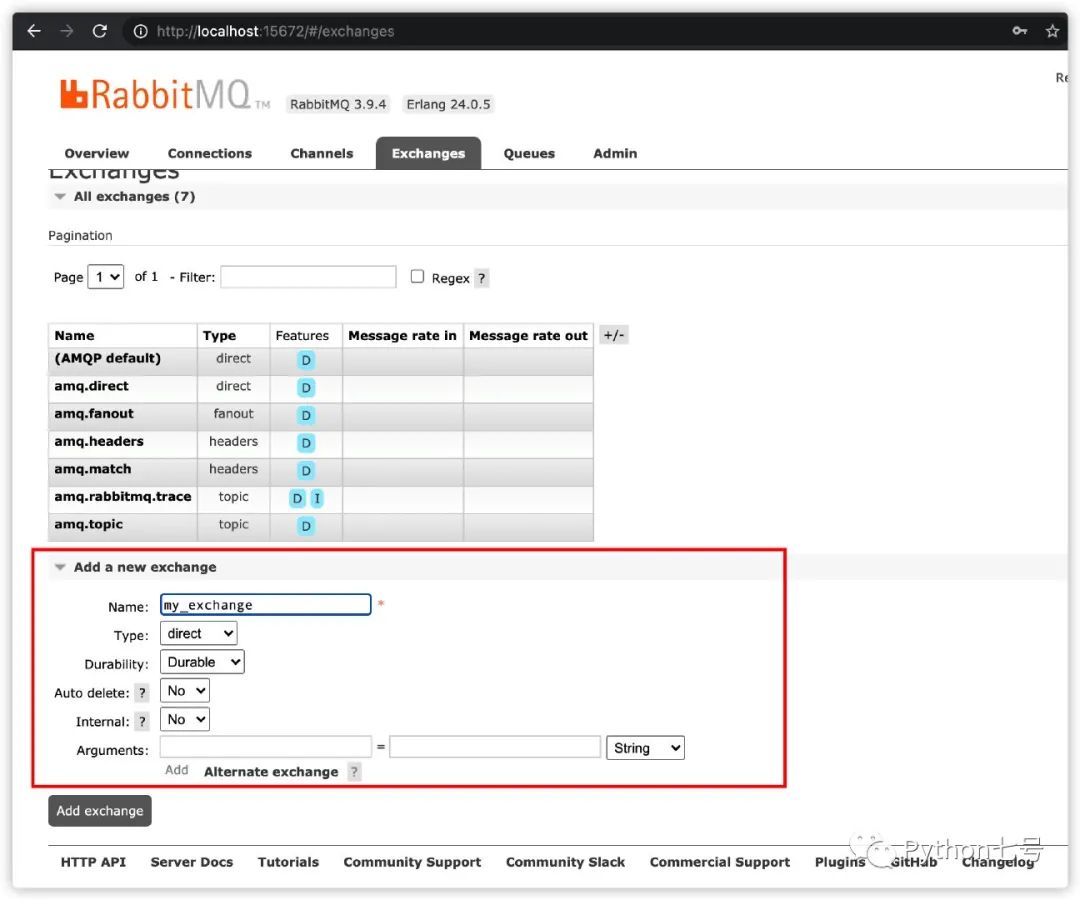Click the browser address bar URL
Image resolution: width=1080 pixels, height=900 pixels.
coord(276,31)
